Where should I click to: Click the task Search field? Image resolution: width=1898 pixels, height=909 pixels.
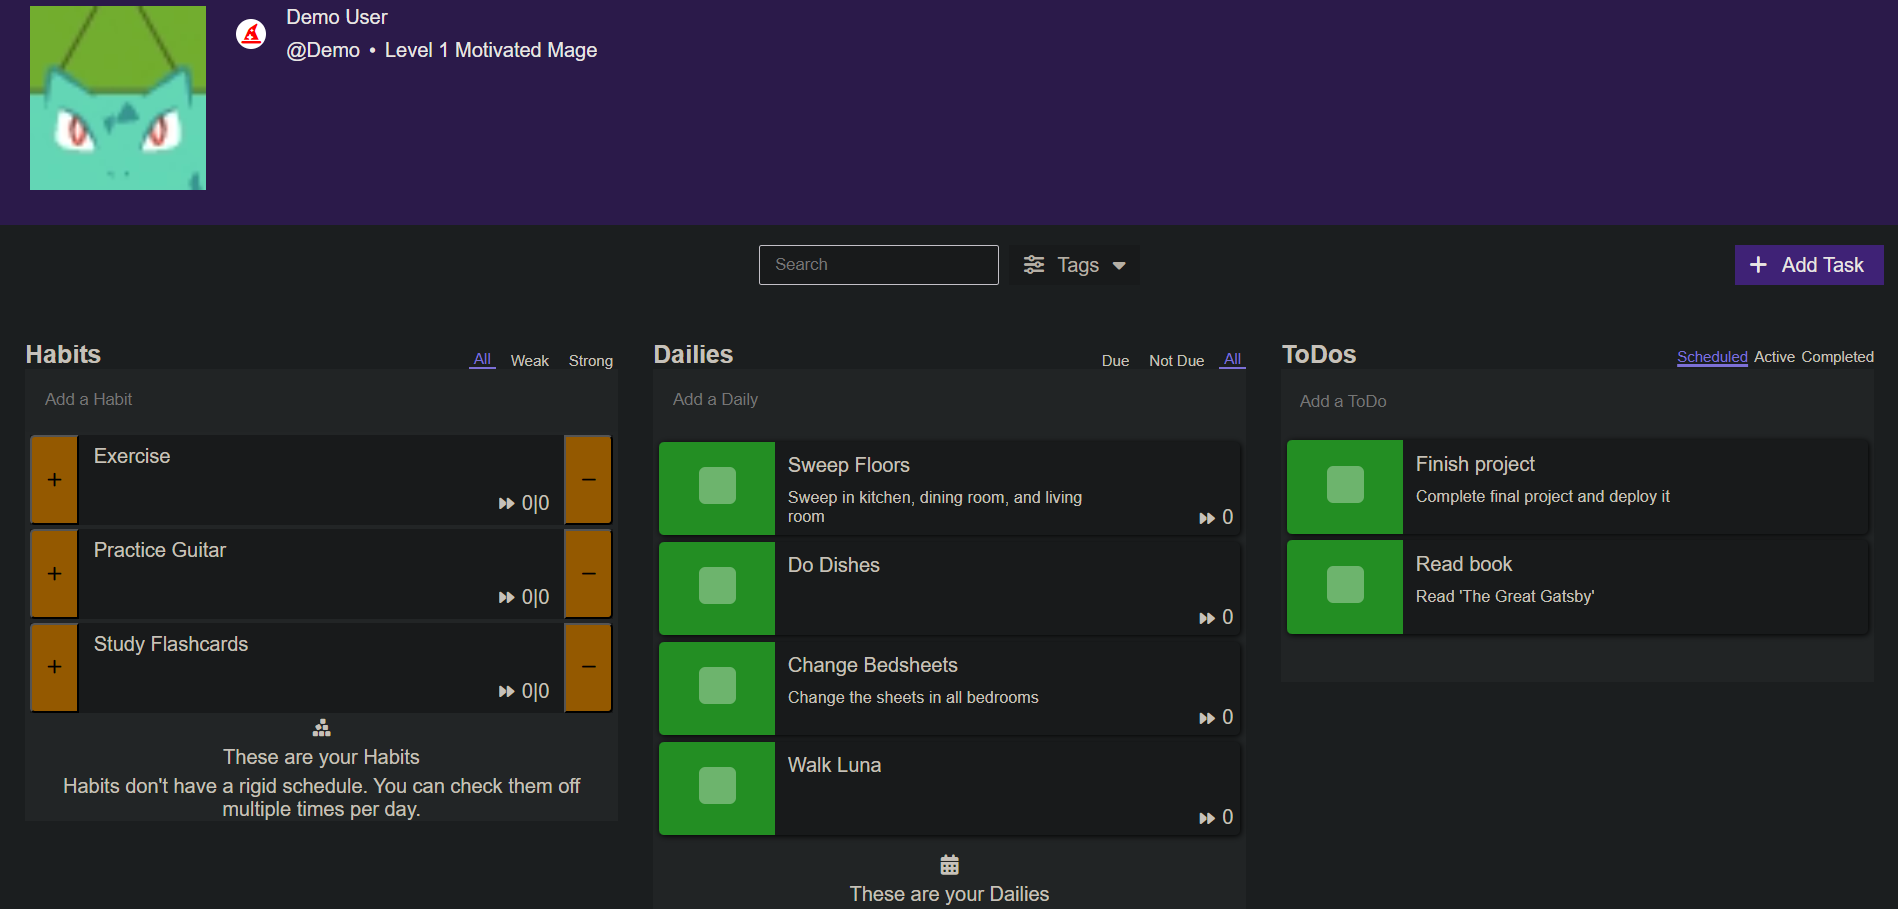(879, 265)
